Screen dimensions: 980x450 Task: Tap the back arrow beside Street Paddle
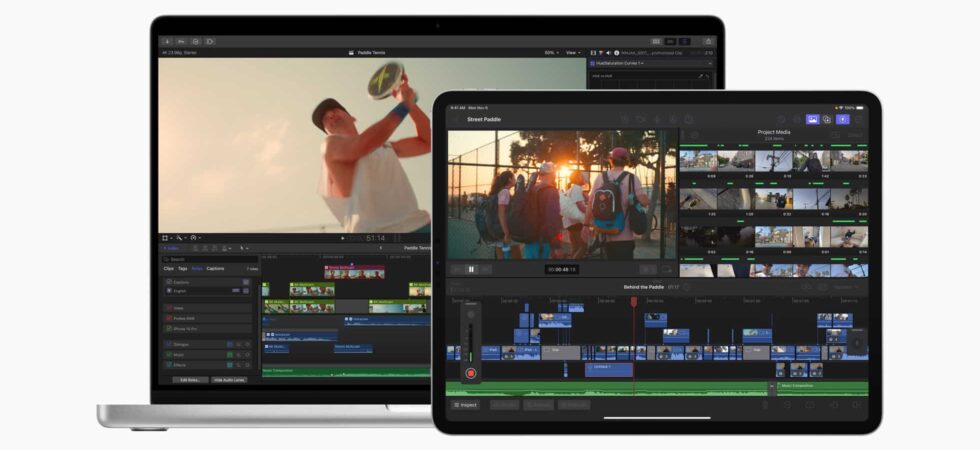pos(456,119)
